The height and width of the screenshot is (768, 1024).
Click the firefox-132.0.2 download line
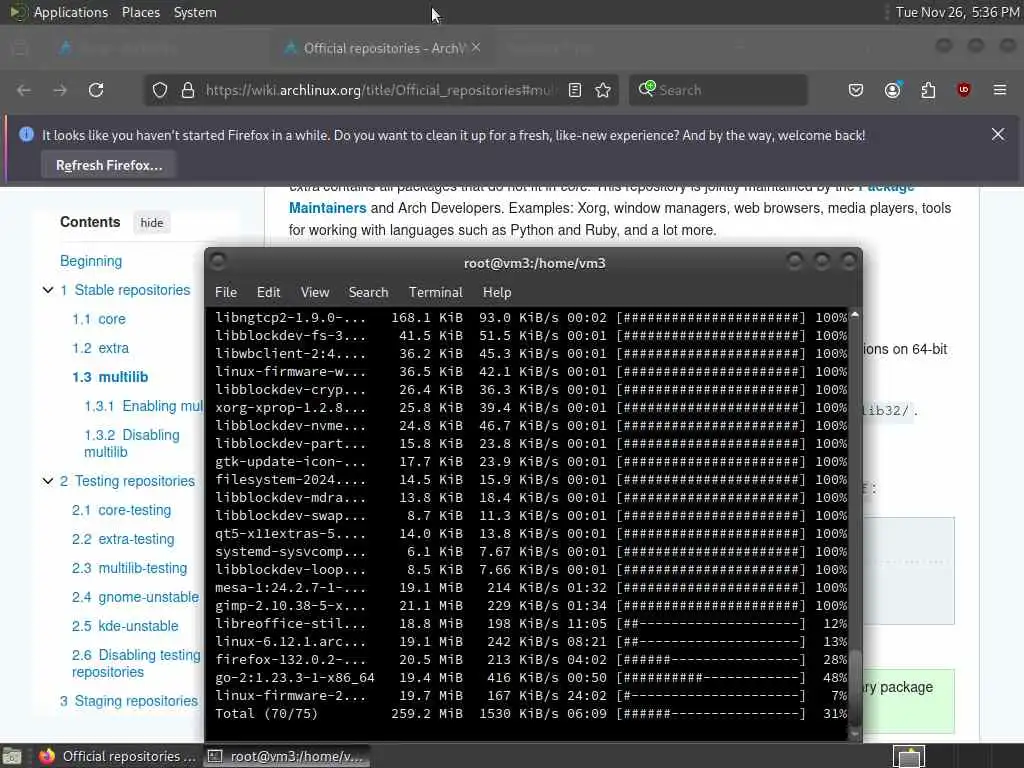531,660
